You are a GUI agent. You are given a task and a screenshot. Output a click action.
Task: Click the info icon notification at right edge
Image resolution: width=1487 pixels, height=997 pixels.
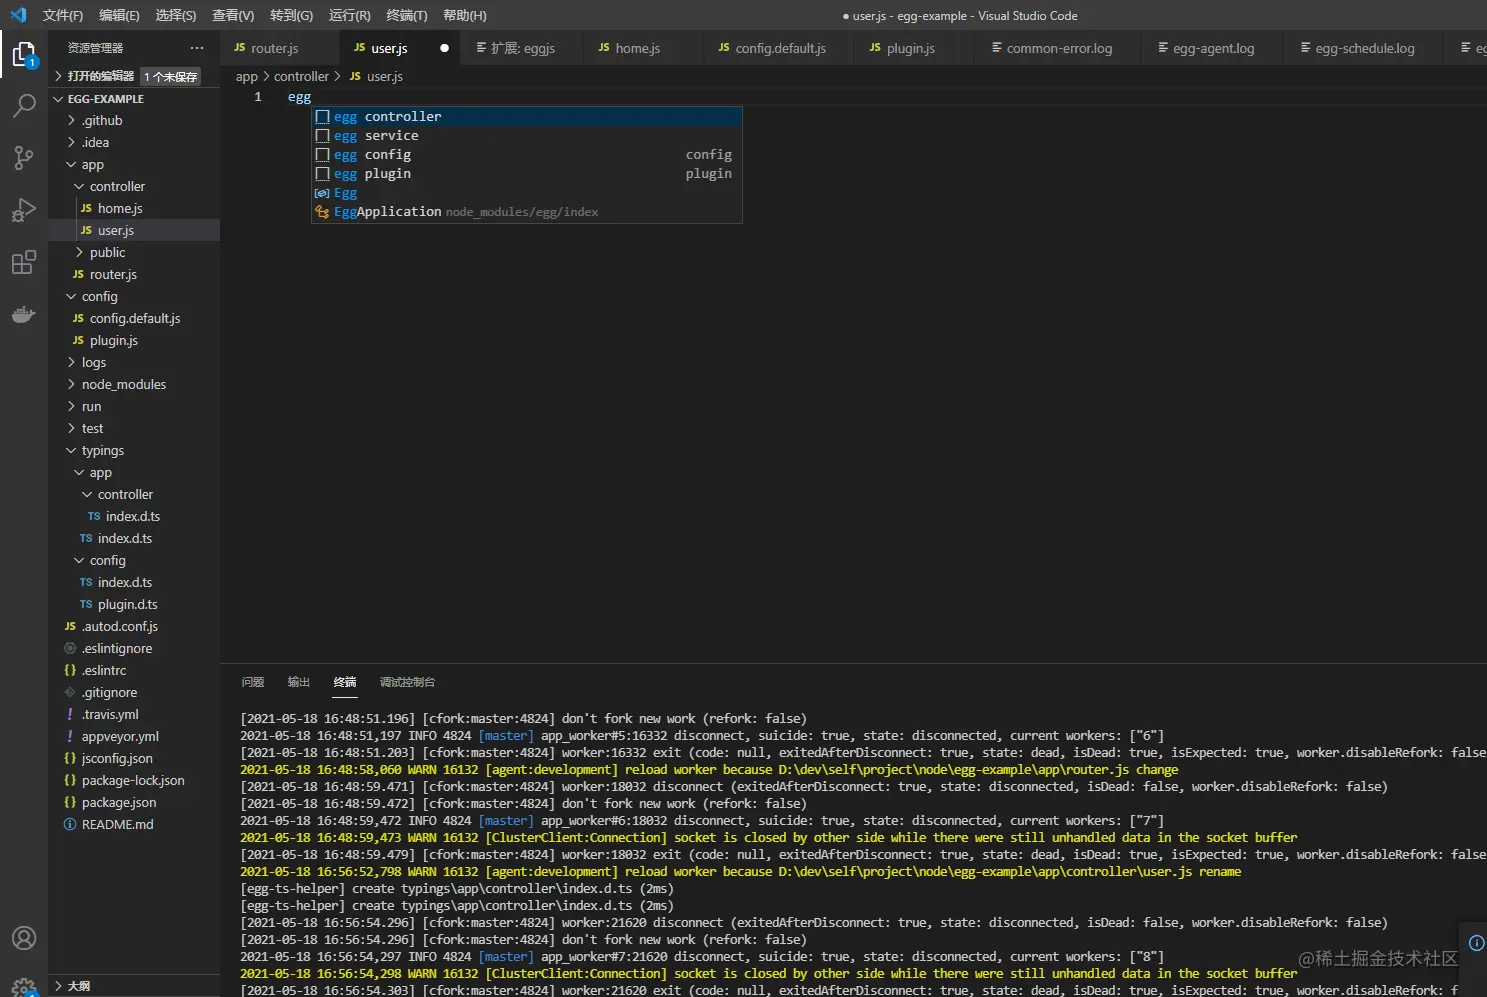point(1476,943)
